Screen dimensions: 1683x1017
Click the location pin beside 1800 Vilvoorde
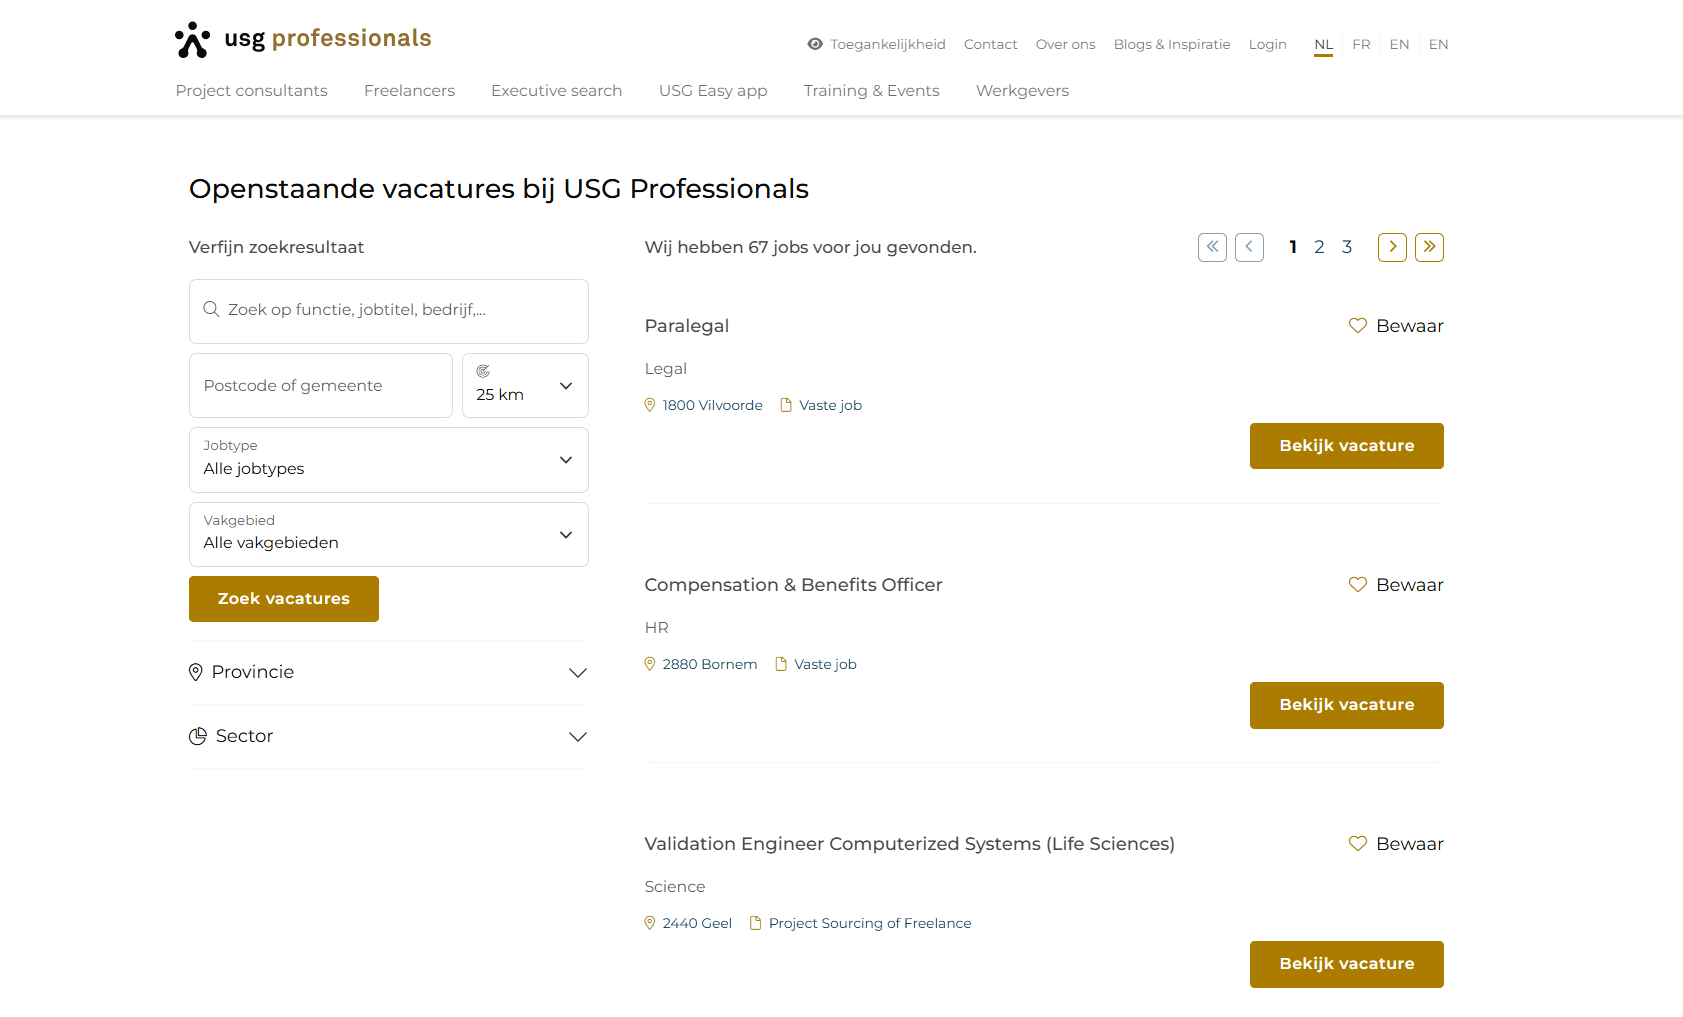click(x=649, y=405)
